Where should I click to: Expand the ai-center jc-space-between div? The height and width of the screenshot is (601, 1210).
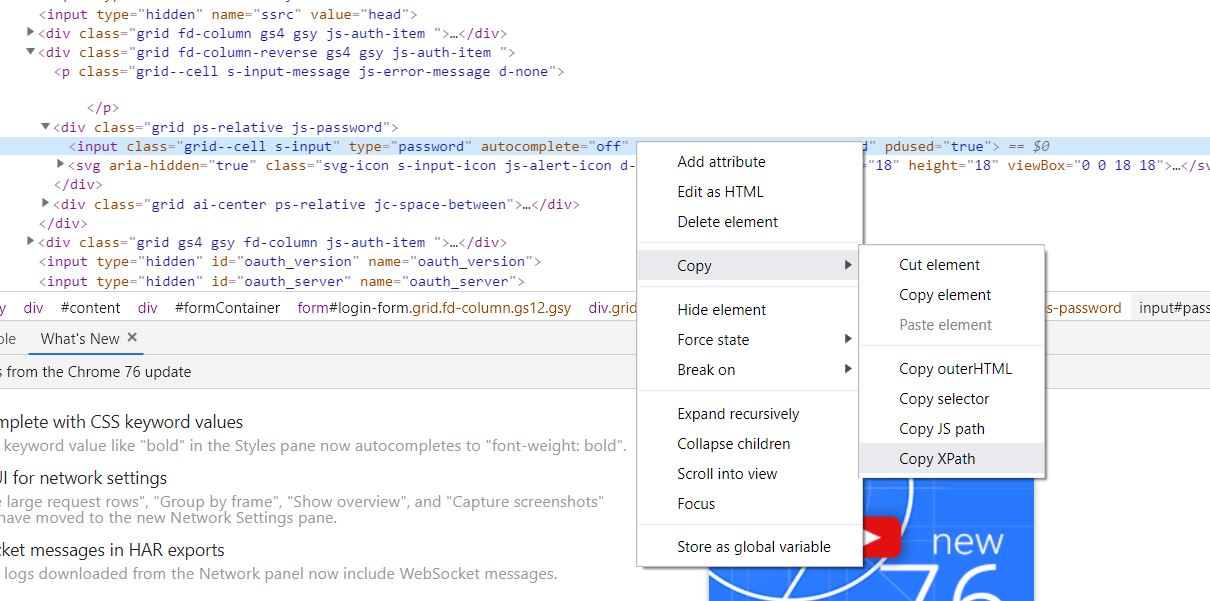tap(45, 204)
